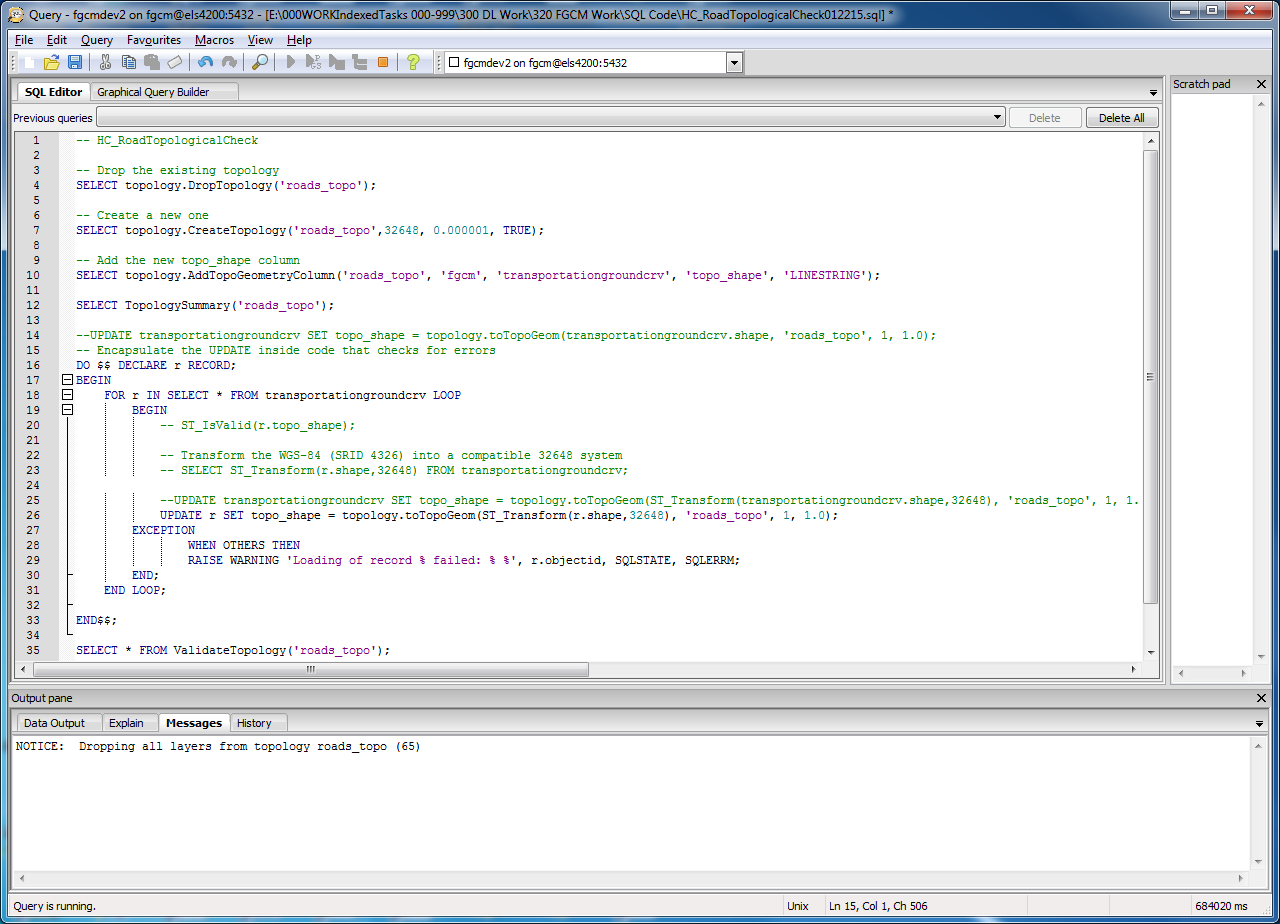Click the Delete All button
1280x924 pixels.
(1121, 118)
